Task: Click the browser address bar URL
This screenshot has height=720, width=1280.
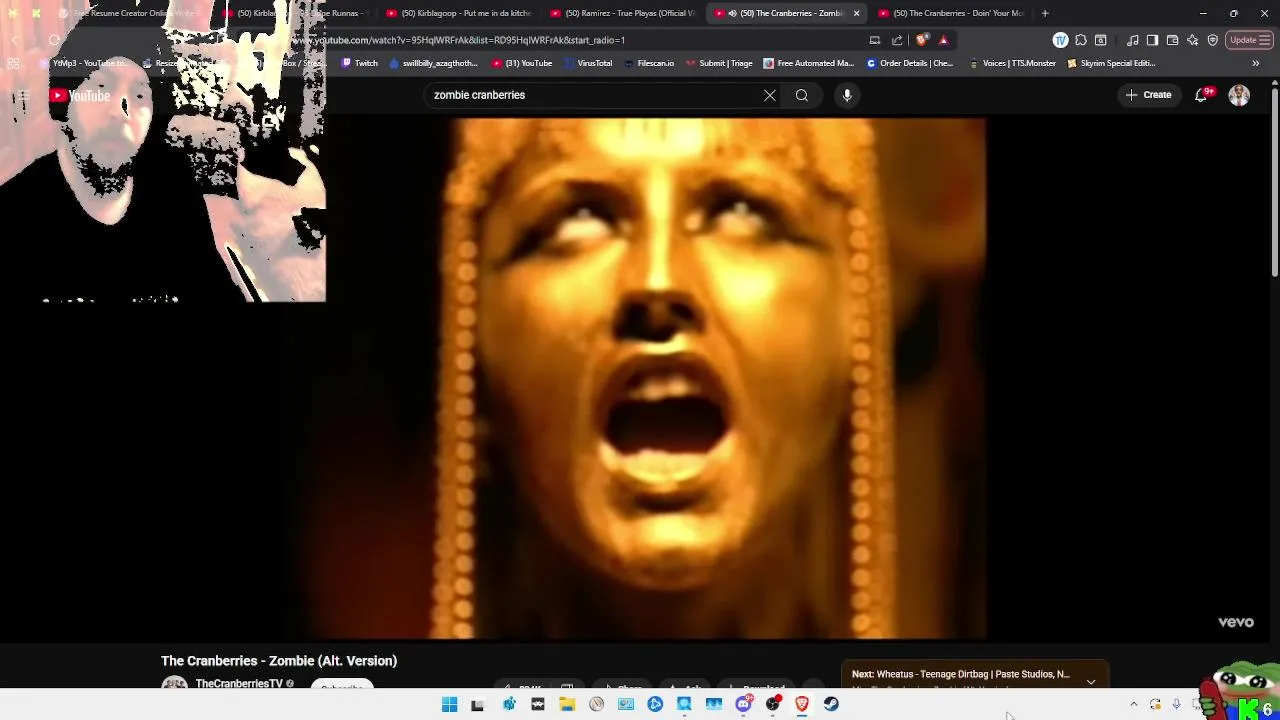Action: [460, 40]
